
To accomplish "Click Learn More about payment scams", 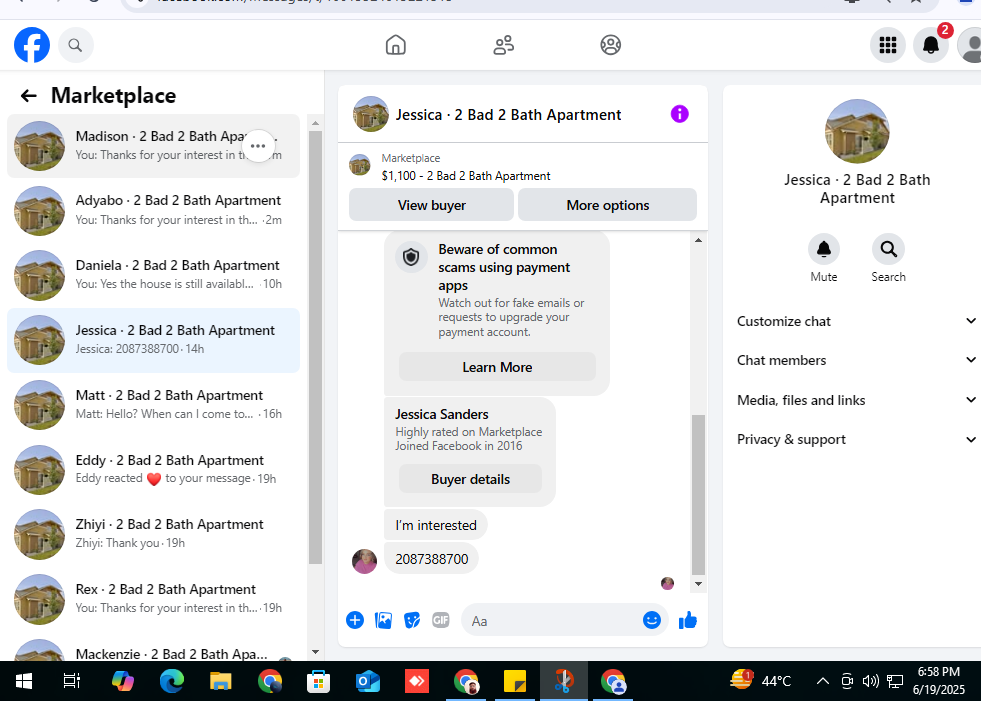I will tap(497, 367).
